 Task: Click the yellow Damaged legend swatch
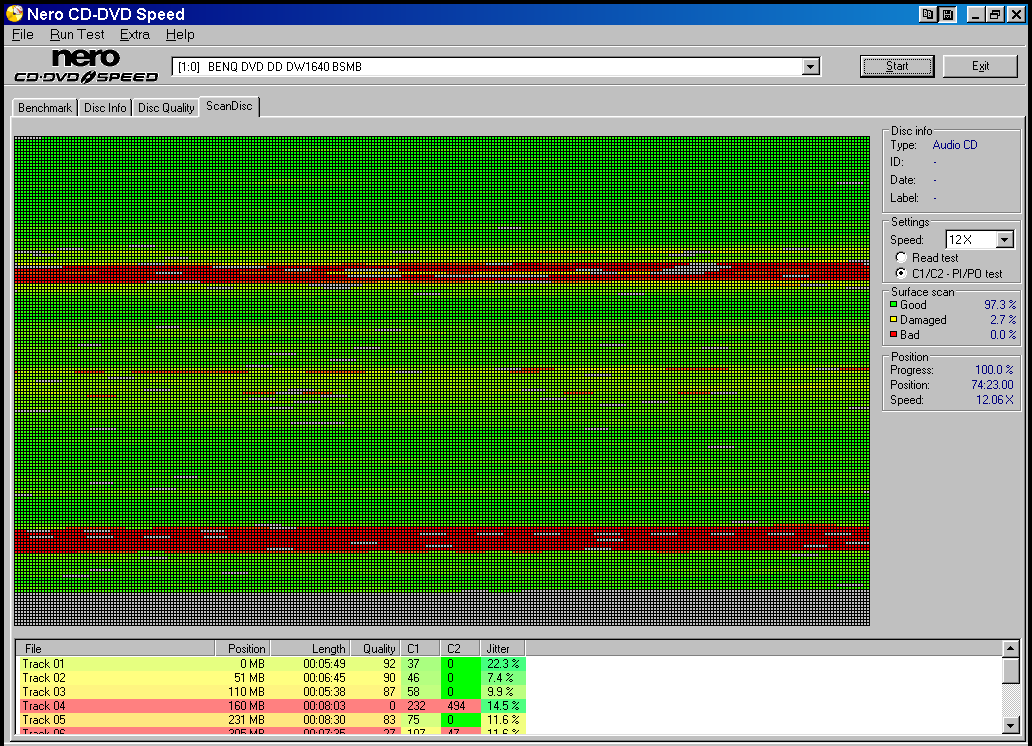tap(894, 319)
